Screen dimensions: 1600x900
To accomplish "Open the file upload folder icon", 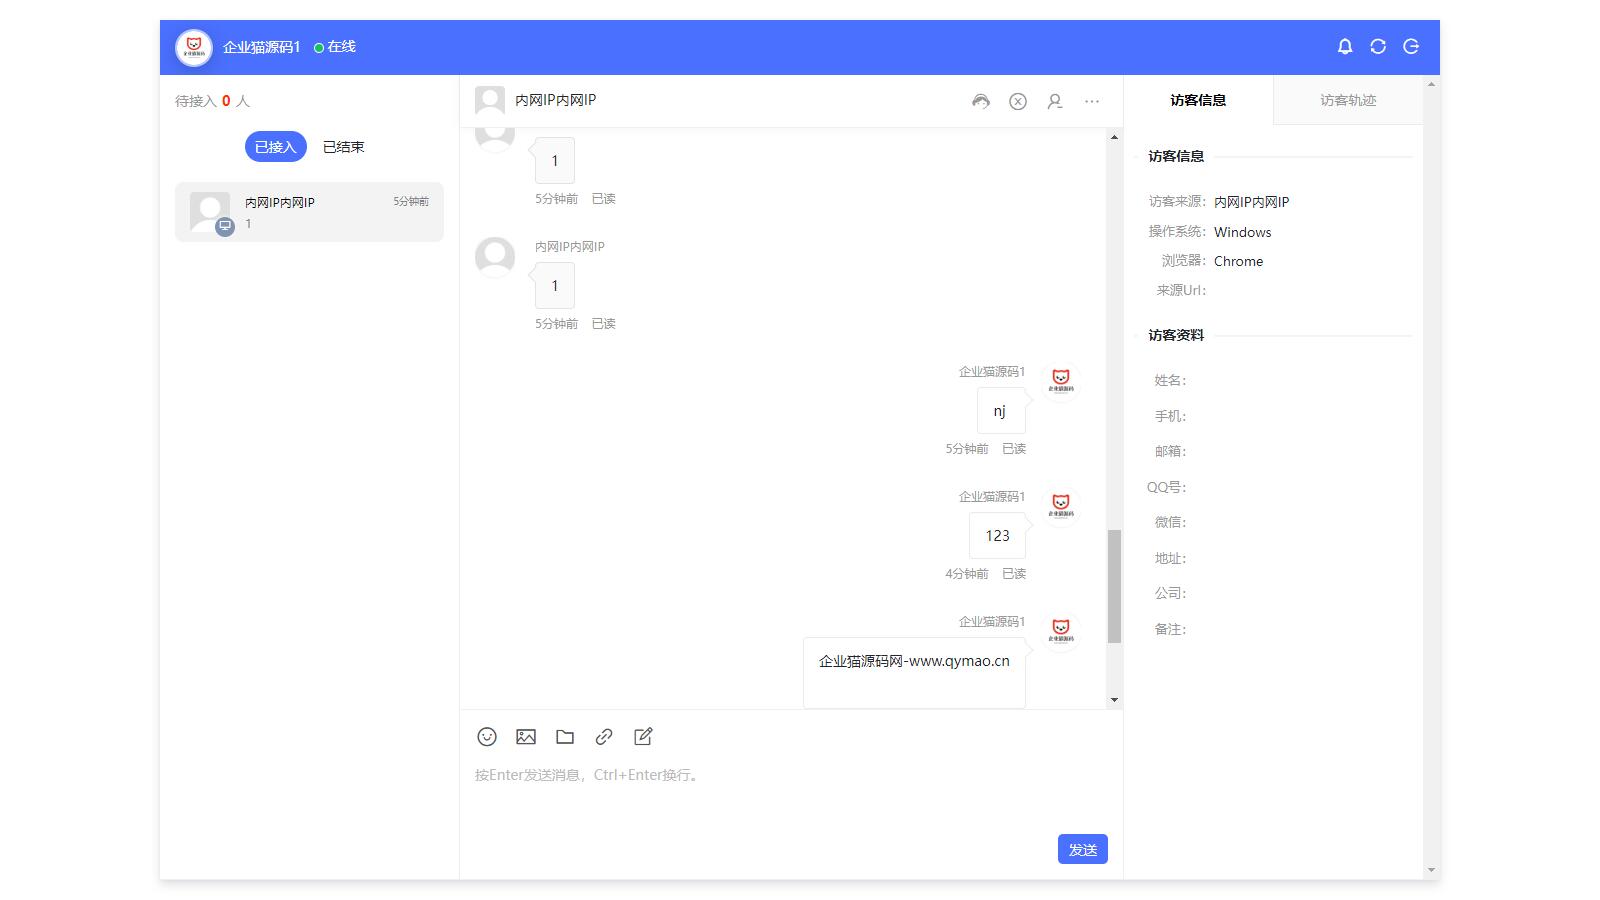I will (565, 736).
